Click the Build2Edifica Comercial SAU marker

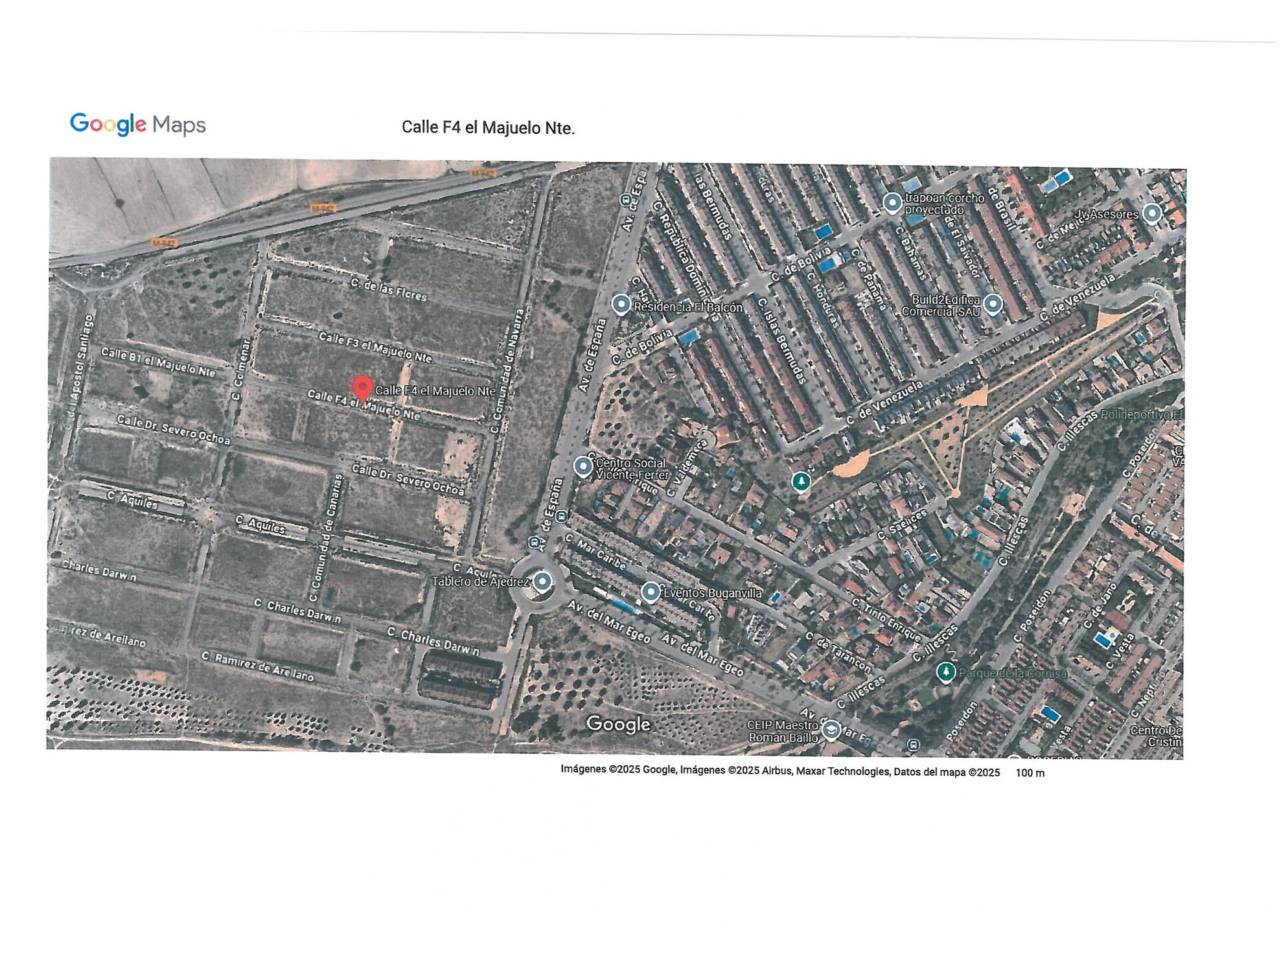(x=993, y=303)
